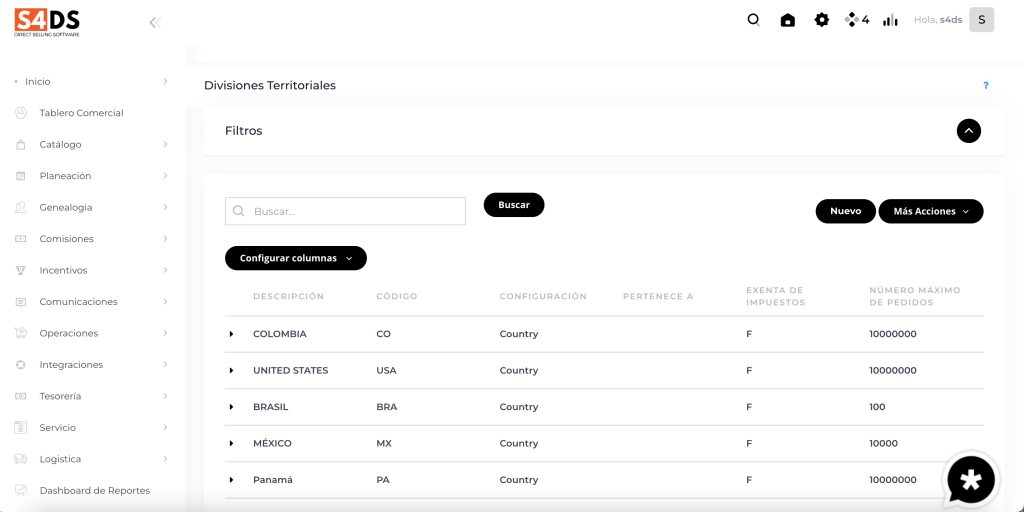Collapse sidebar with double chevron icon
Screen dimensions: 1024x512
click(155, 22)
